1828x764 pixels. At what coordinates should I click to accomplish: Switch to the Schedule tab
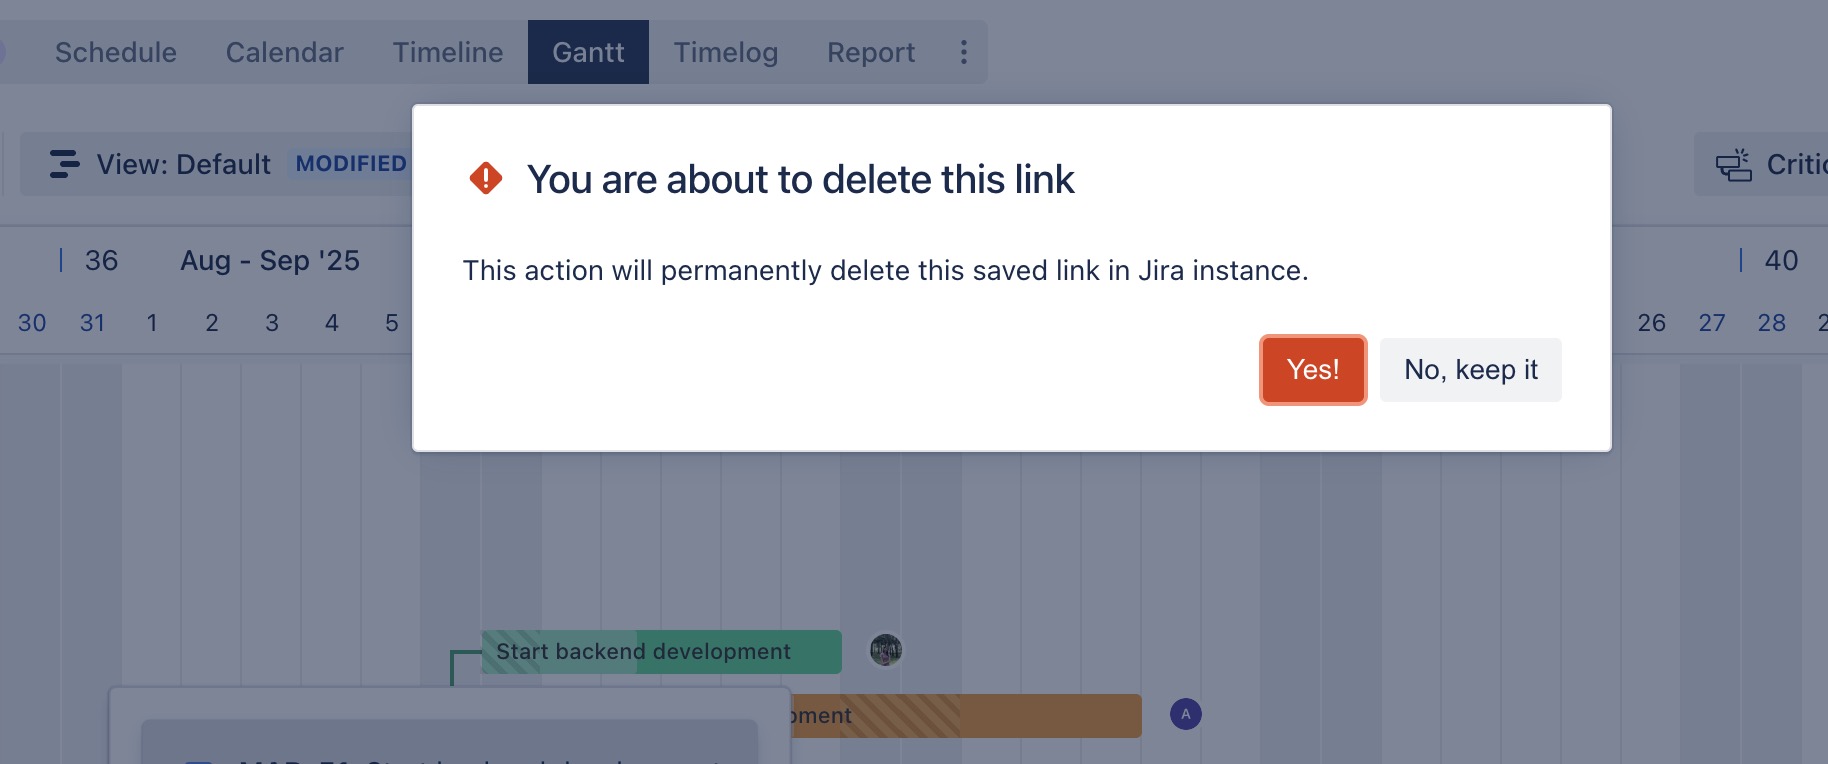point(116,52)
